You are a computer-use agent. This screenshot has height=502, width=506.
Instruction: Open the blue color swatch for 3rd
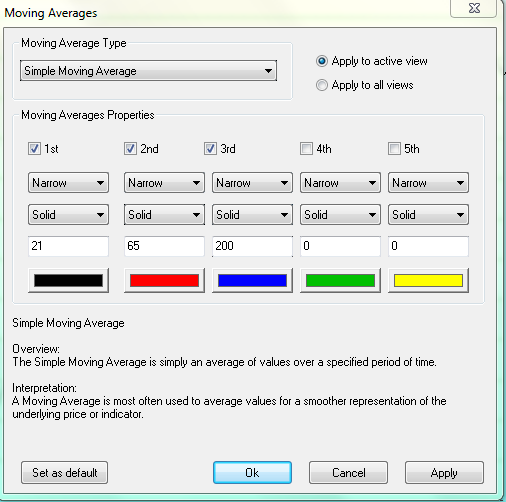[x=252, y=280]
